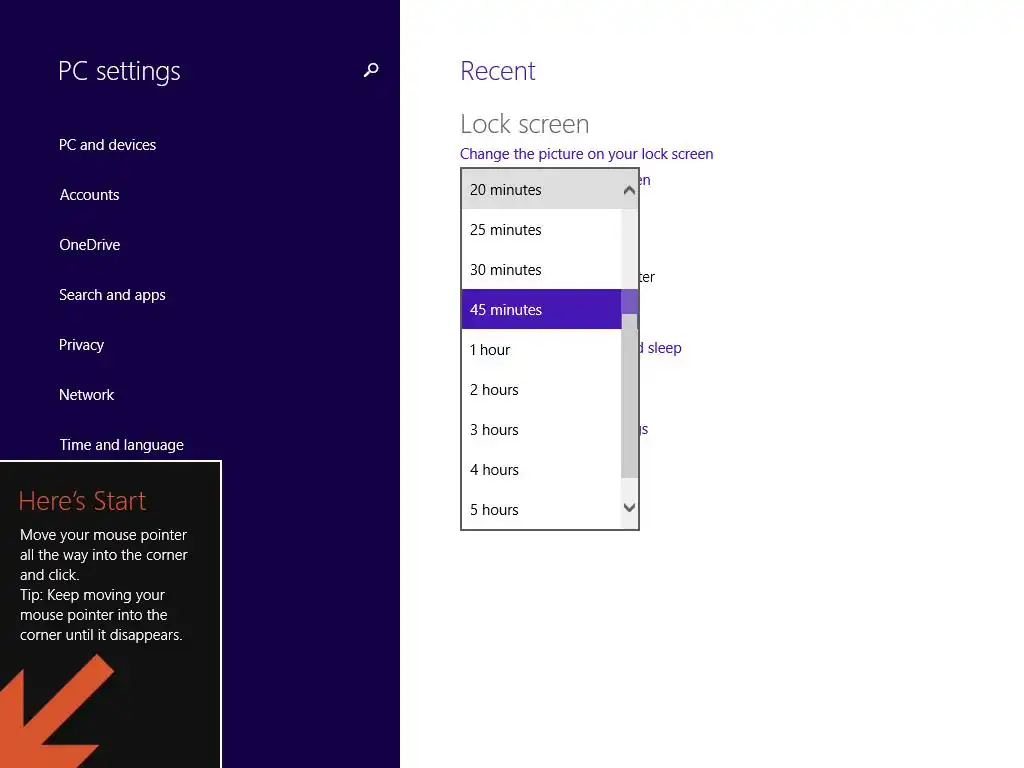1024x768 pixels.
Task: Pick the 3 hours option
Action: click(541, 430)
